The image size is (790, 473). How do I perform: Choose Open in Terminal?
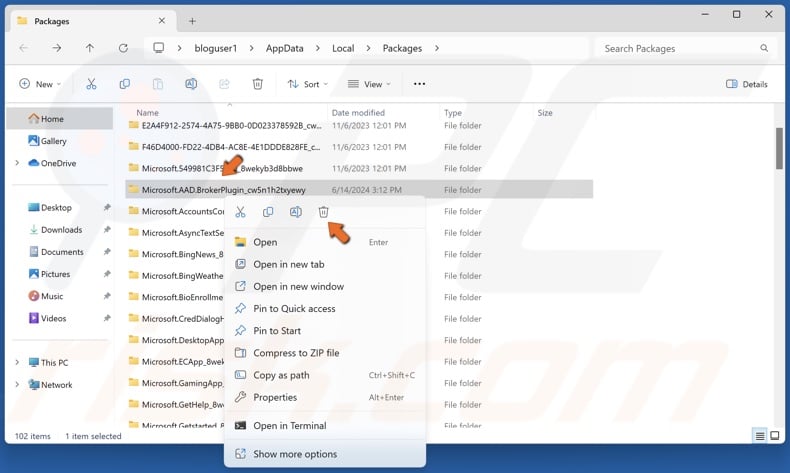click(324, 426)
